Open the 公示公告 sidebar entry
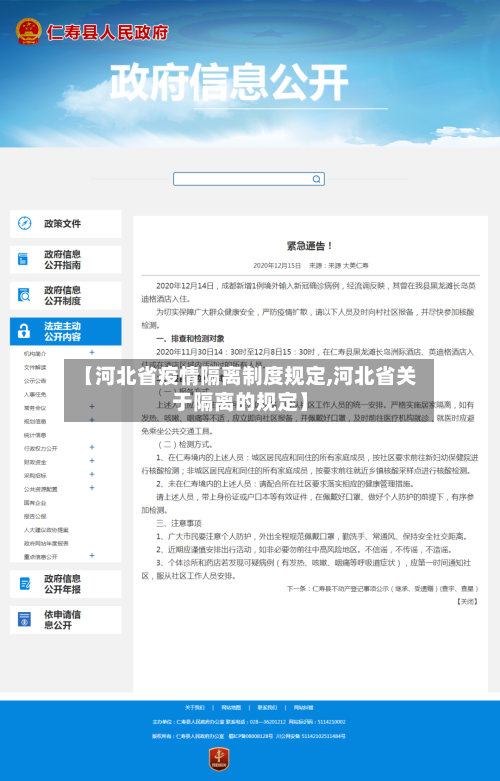This screenshot has height=781, width=500. (x=35, y=381)
